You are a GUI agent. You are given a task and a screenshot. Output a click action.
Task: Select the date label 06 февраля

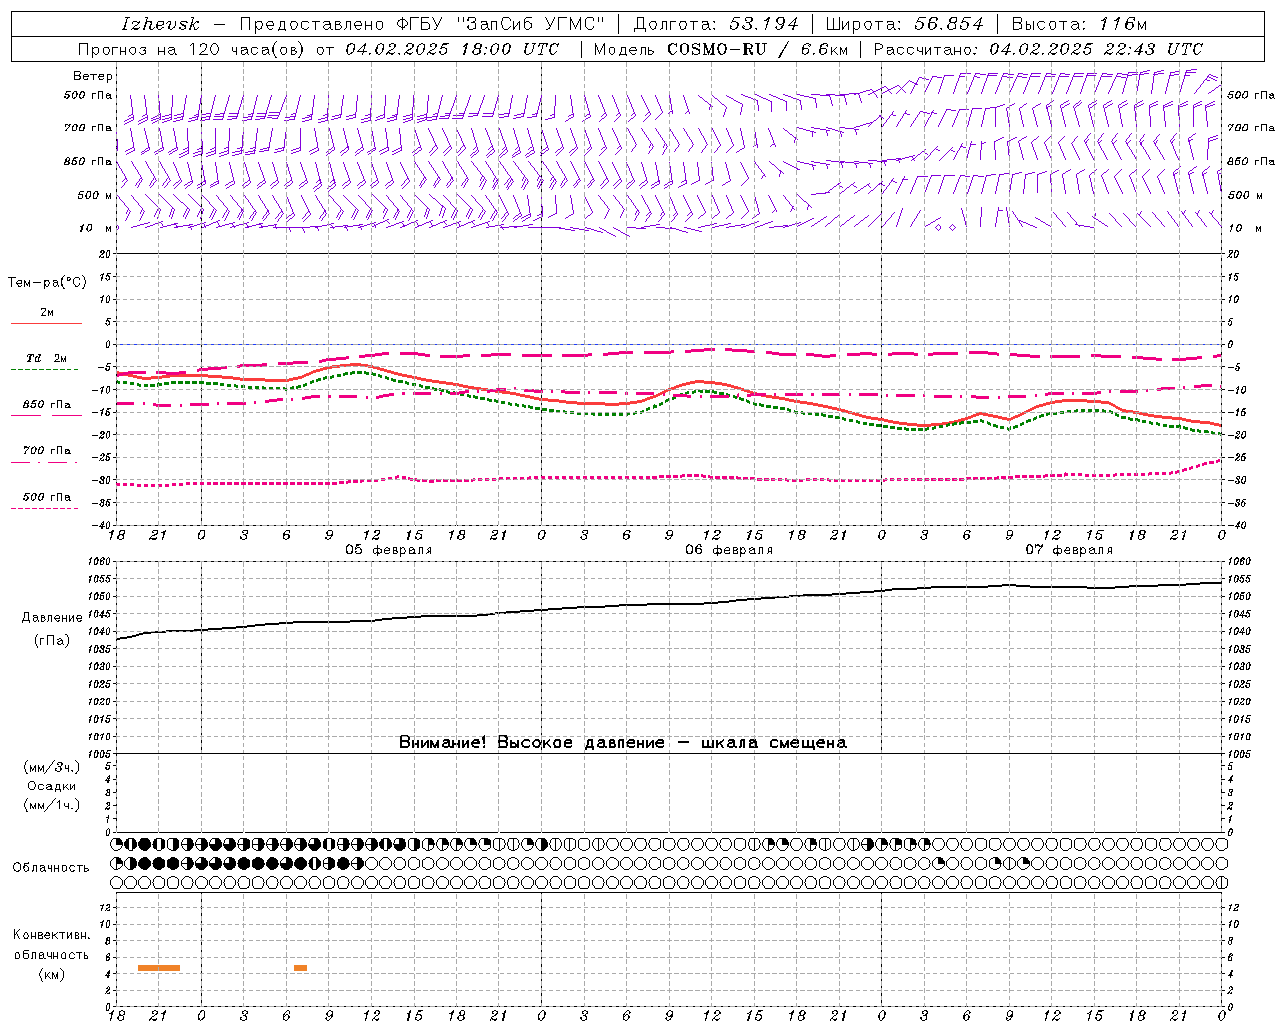(x=728, y=550)
